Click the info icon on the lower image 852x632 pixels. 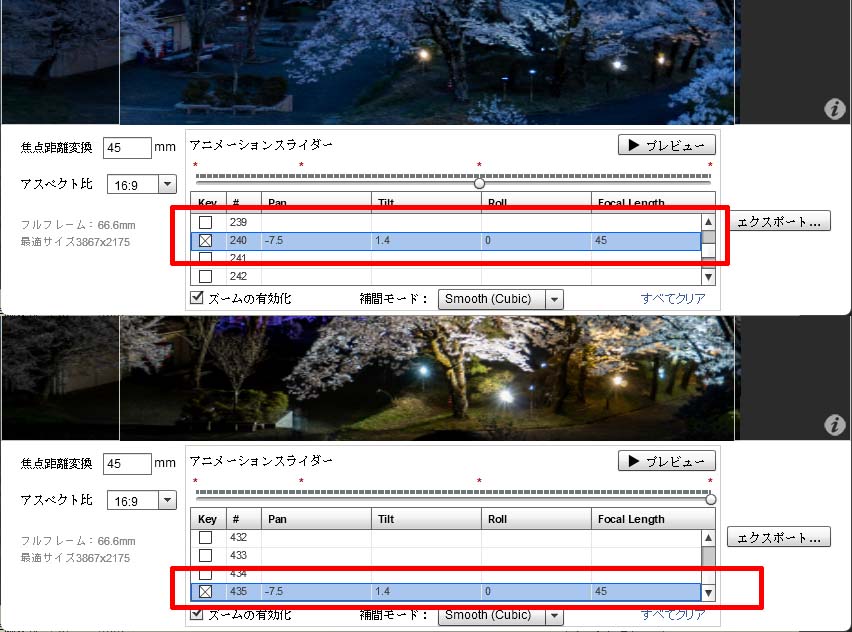click(x=834, y=425)
